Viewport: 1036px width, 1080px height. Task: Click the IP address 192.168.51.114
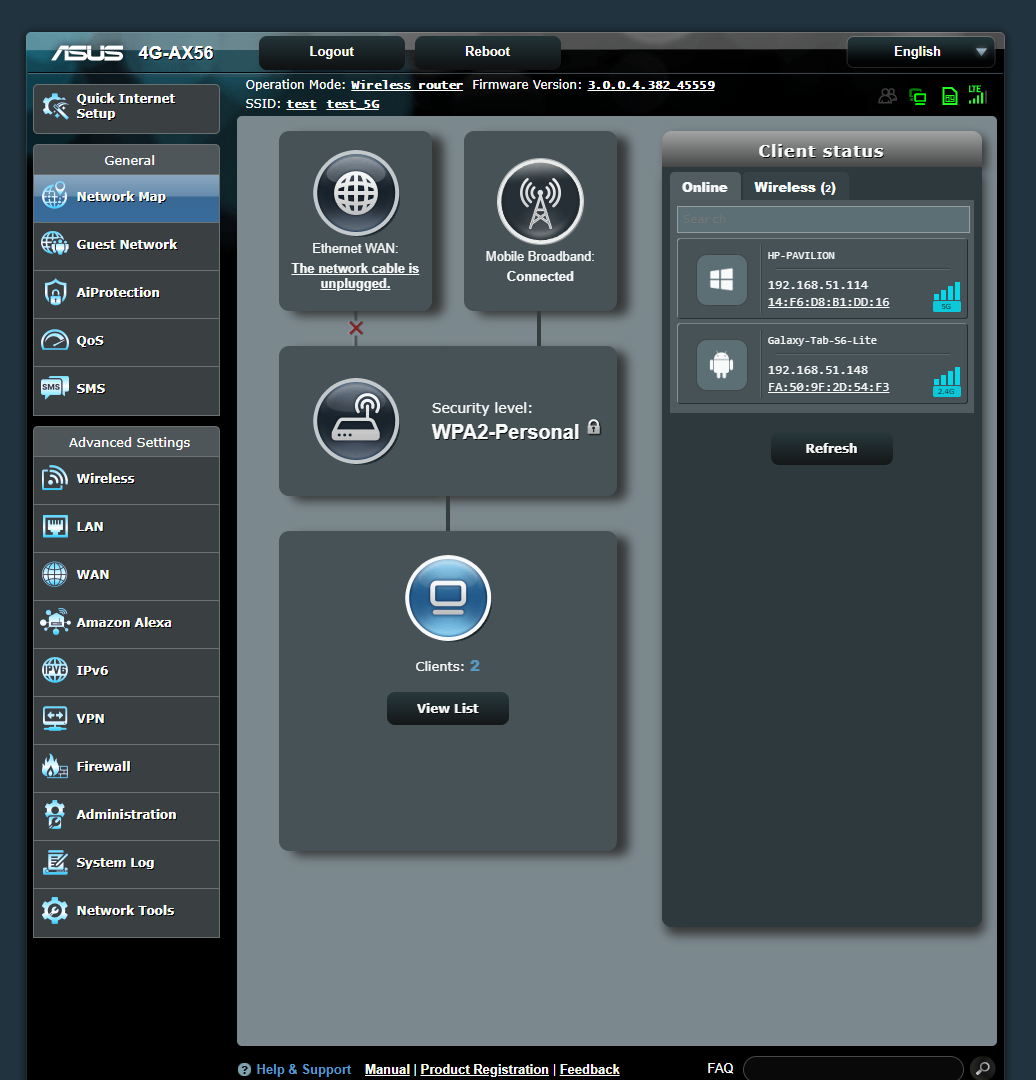[x=818, y=285]
